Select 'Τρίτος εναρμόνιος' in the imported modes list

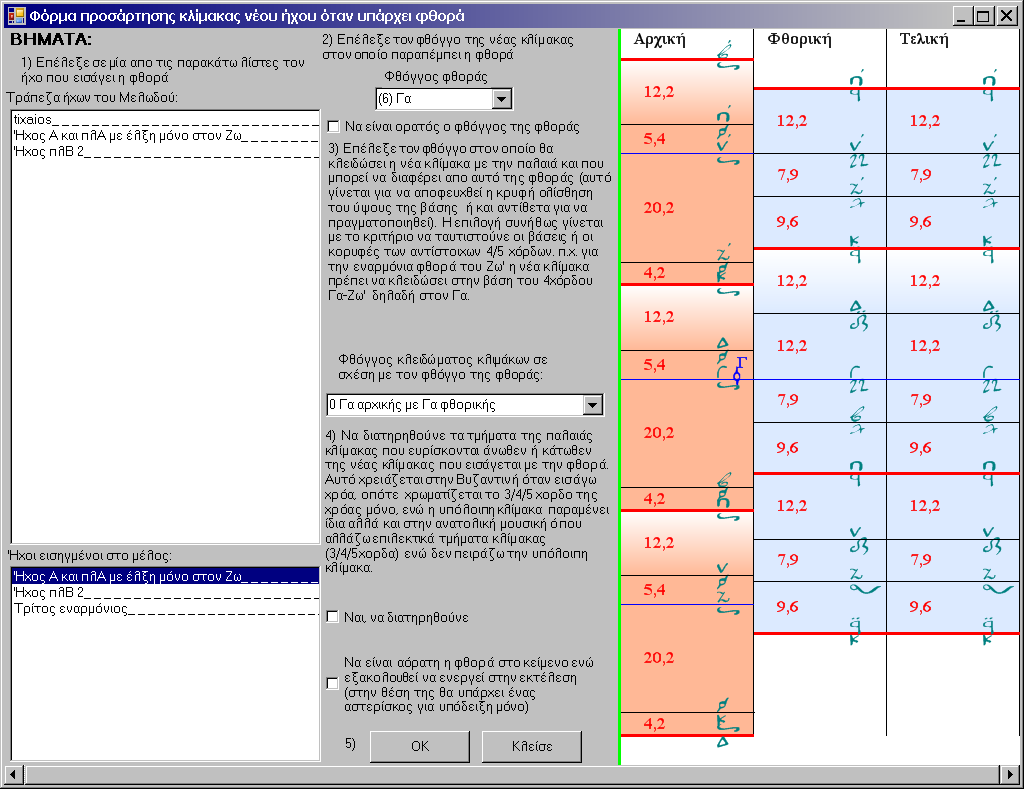[x=71, y=609]
